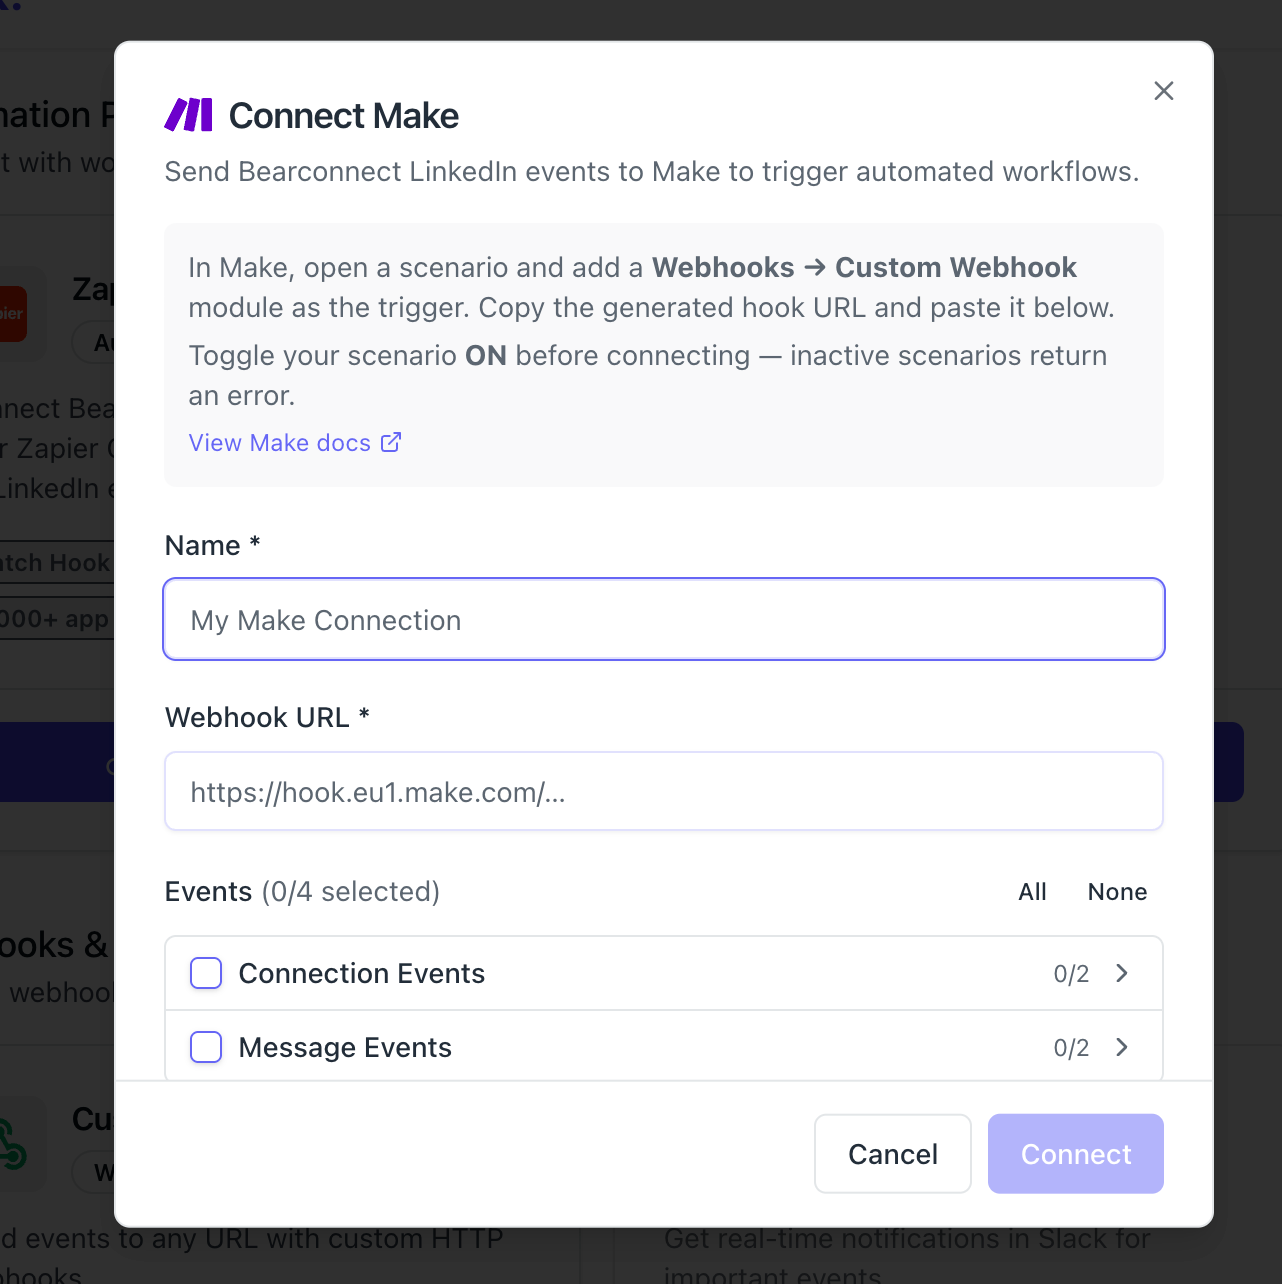
Task: Choose None to deselect events
Action: point(1117,892)
